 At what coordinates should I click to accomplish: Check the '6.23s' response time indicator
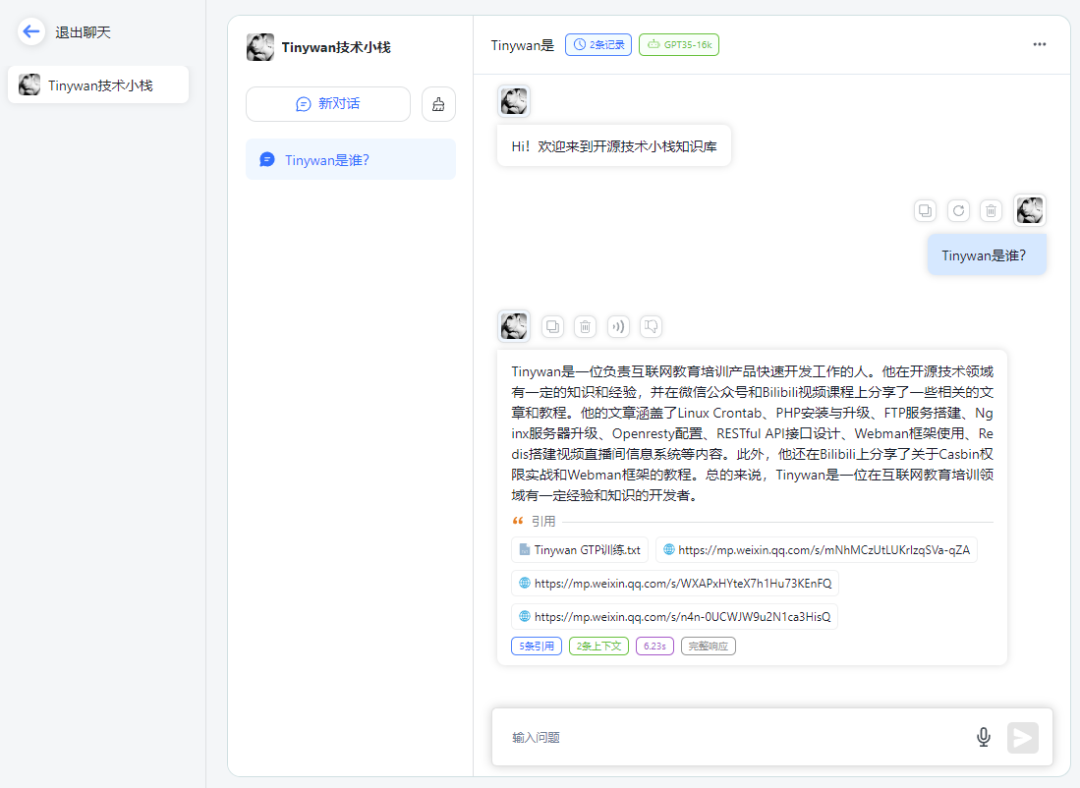654,646
